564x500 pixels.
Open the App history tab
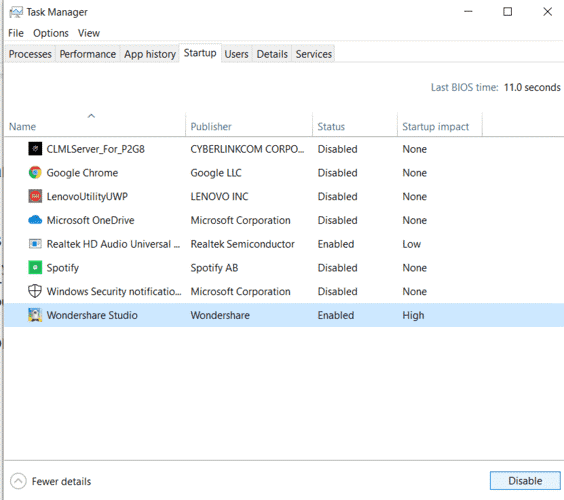(150, 54)
